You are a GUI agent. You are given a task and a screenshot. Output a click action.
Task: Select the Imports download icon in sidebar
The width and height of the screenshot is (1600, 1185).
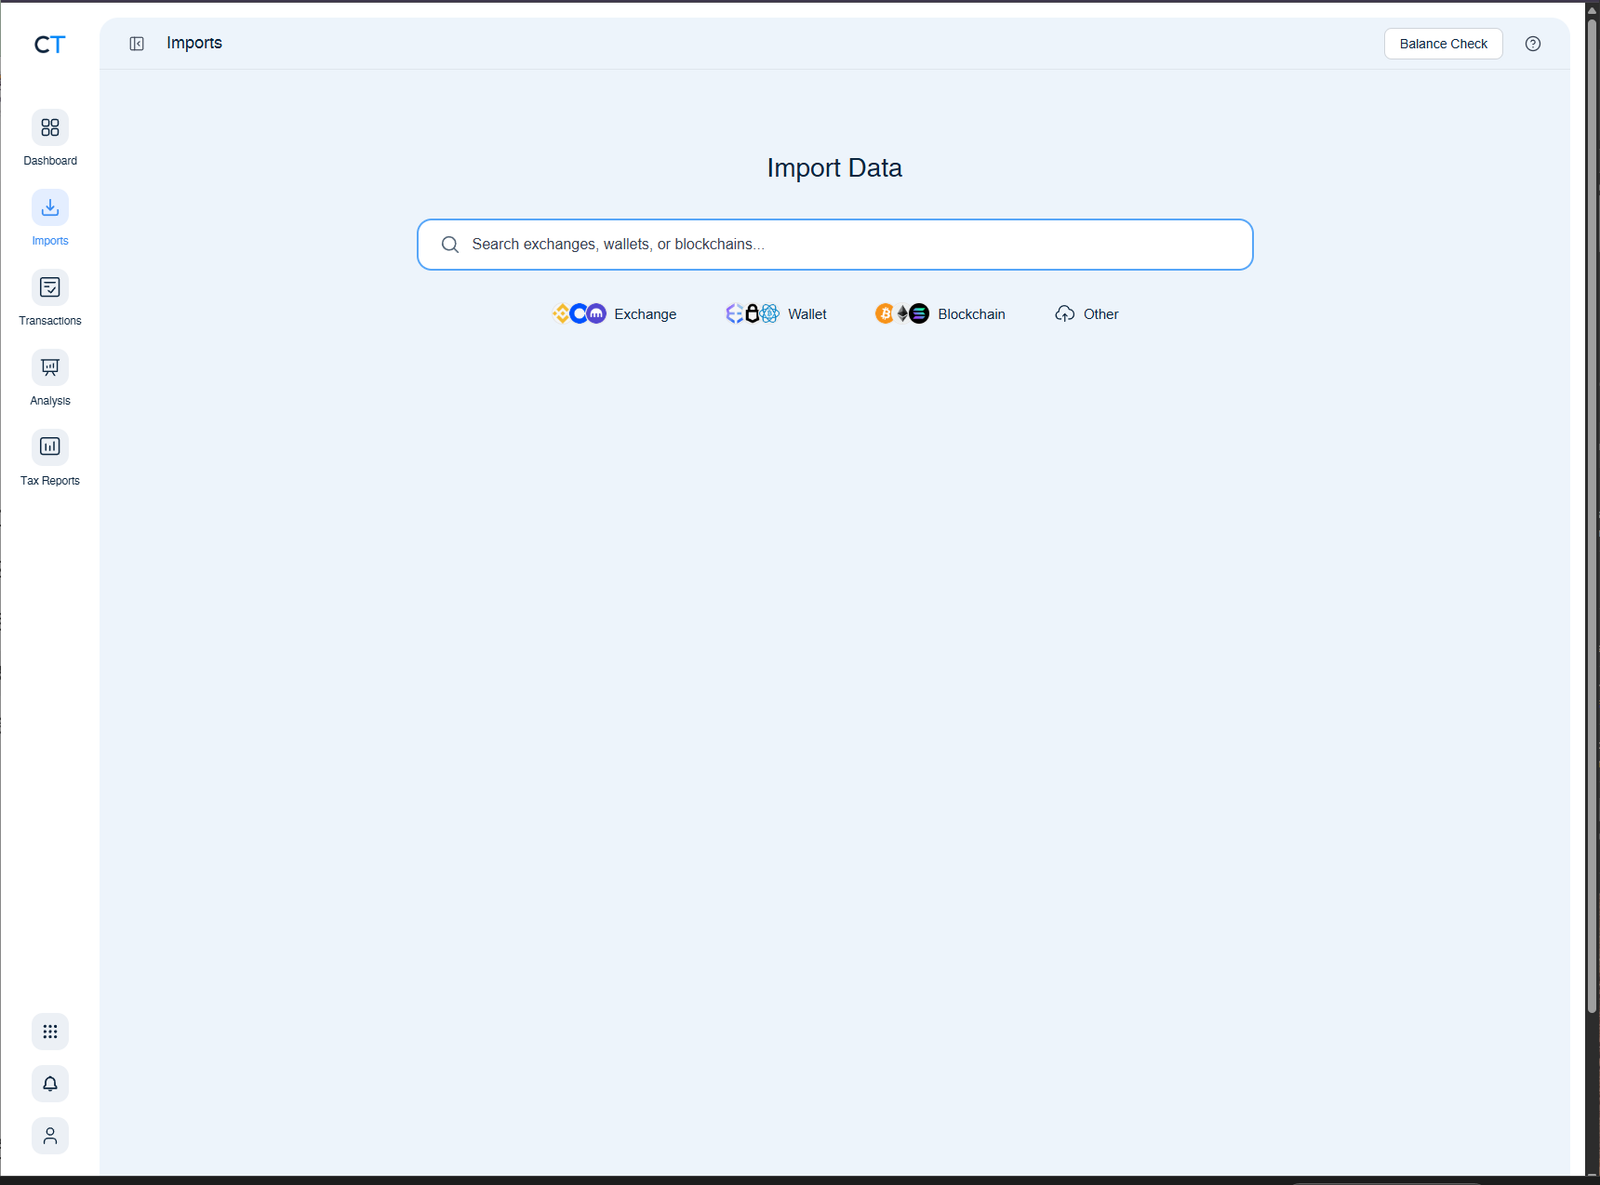click(x=50, y=207)
